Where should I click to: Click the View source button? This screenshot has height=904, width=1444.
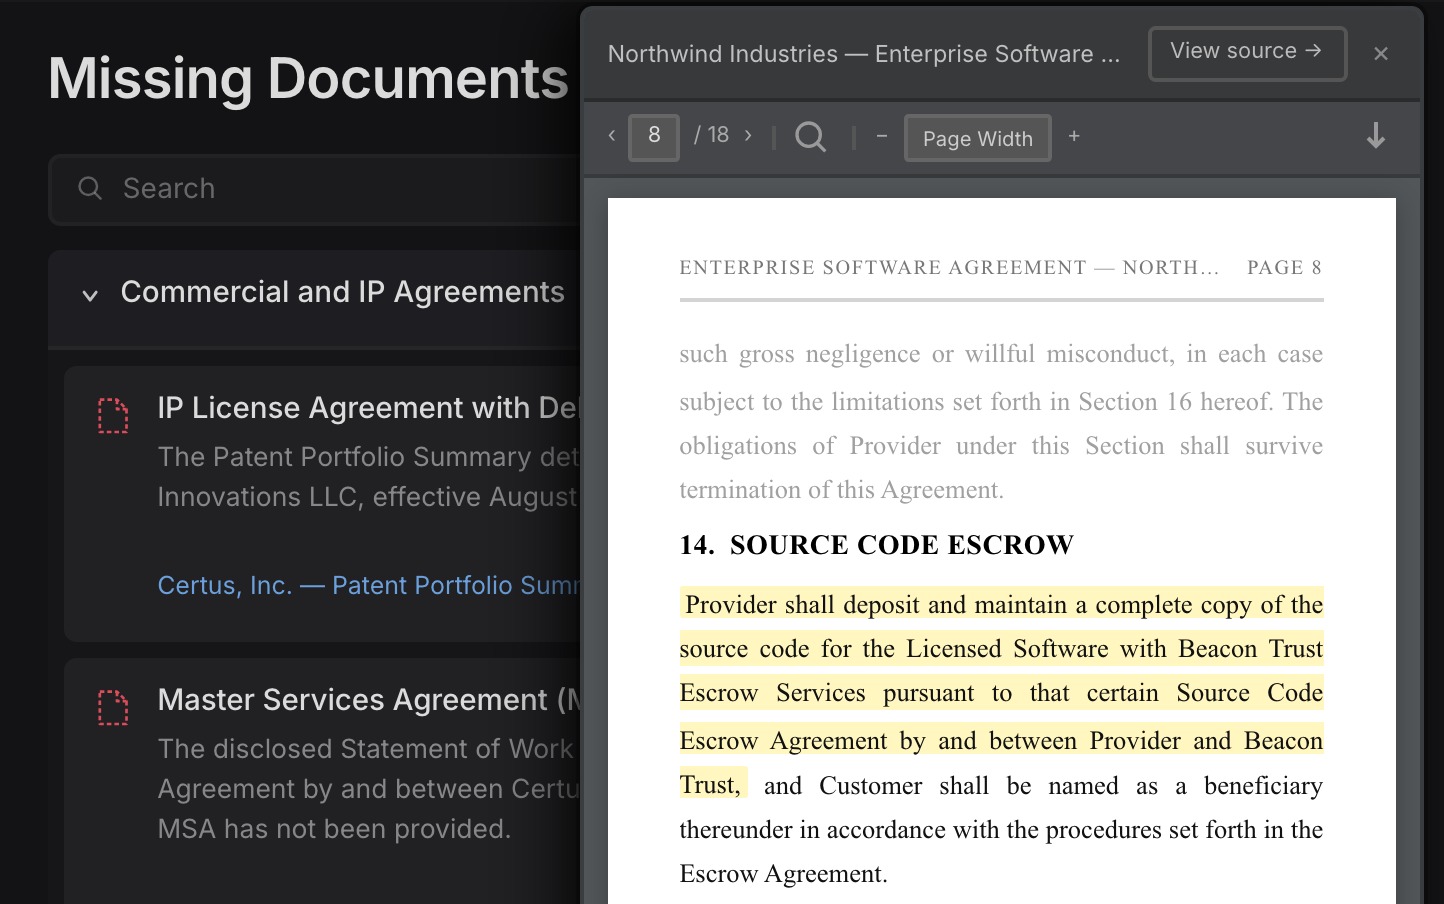1247,53
